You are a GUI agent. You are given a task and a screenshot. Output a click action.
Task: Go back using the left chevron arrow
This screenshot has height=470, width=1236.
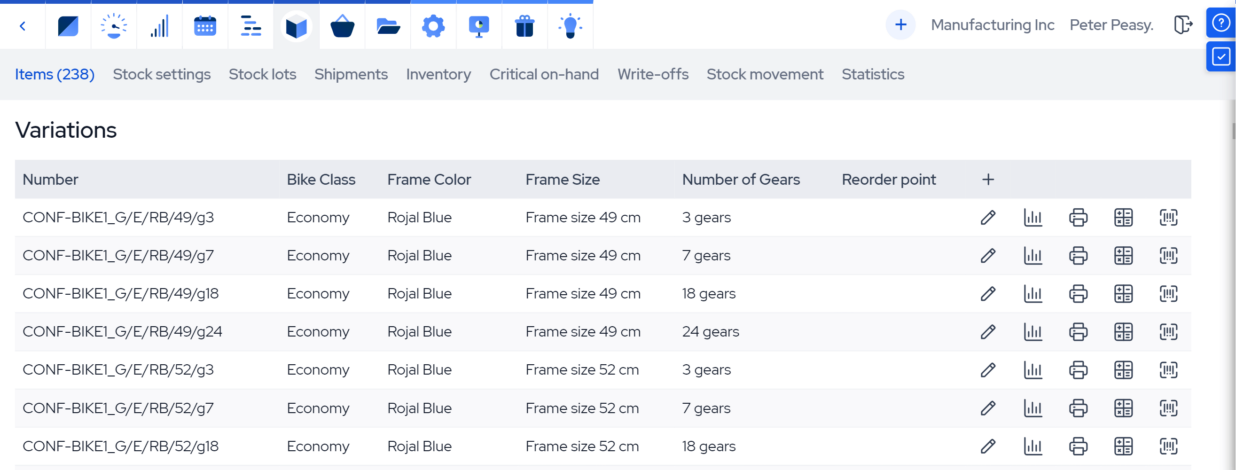23,26
